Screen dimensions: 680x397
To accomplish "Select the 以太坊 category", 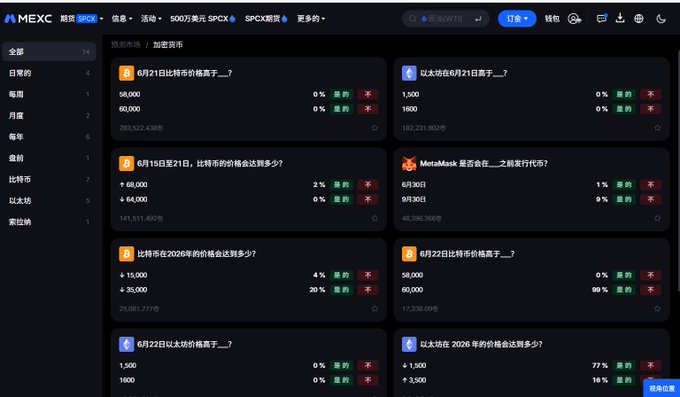I will point(49,200).
